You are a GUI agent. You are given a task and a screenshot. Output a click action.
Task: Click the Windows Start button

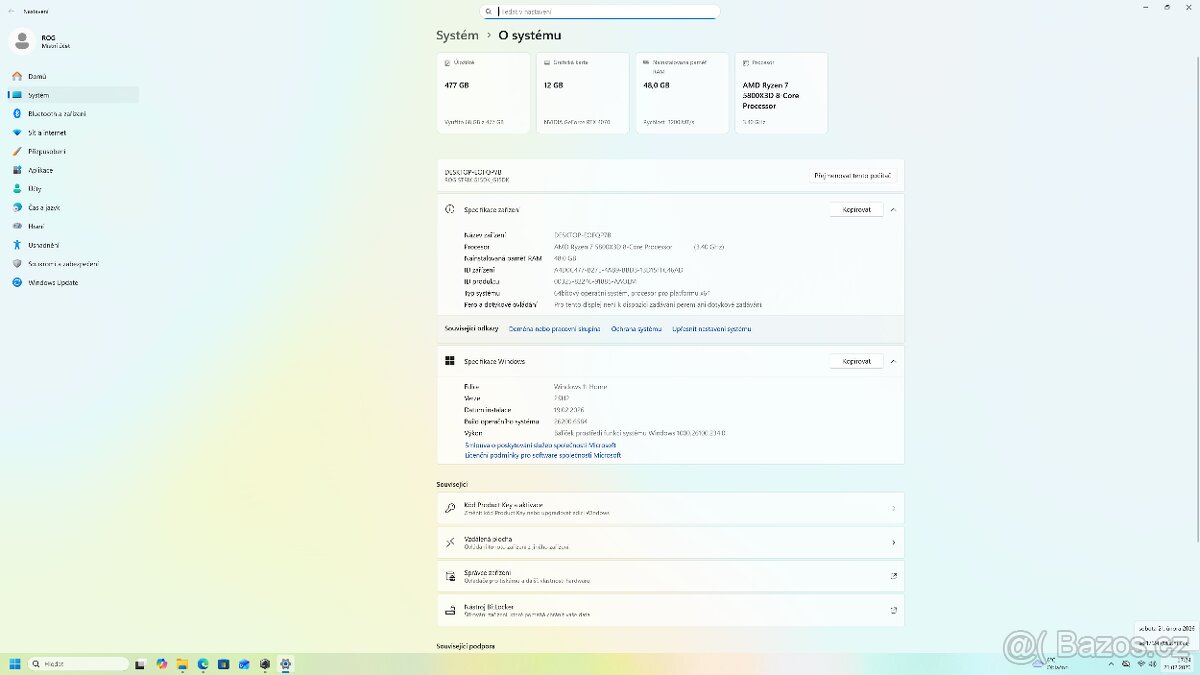(15, 664)
